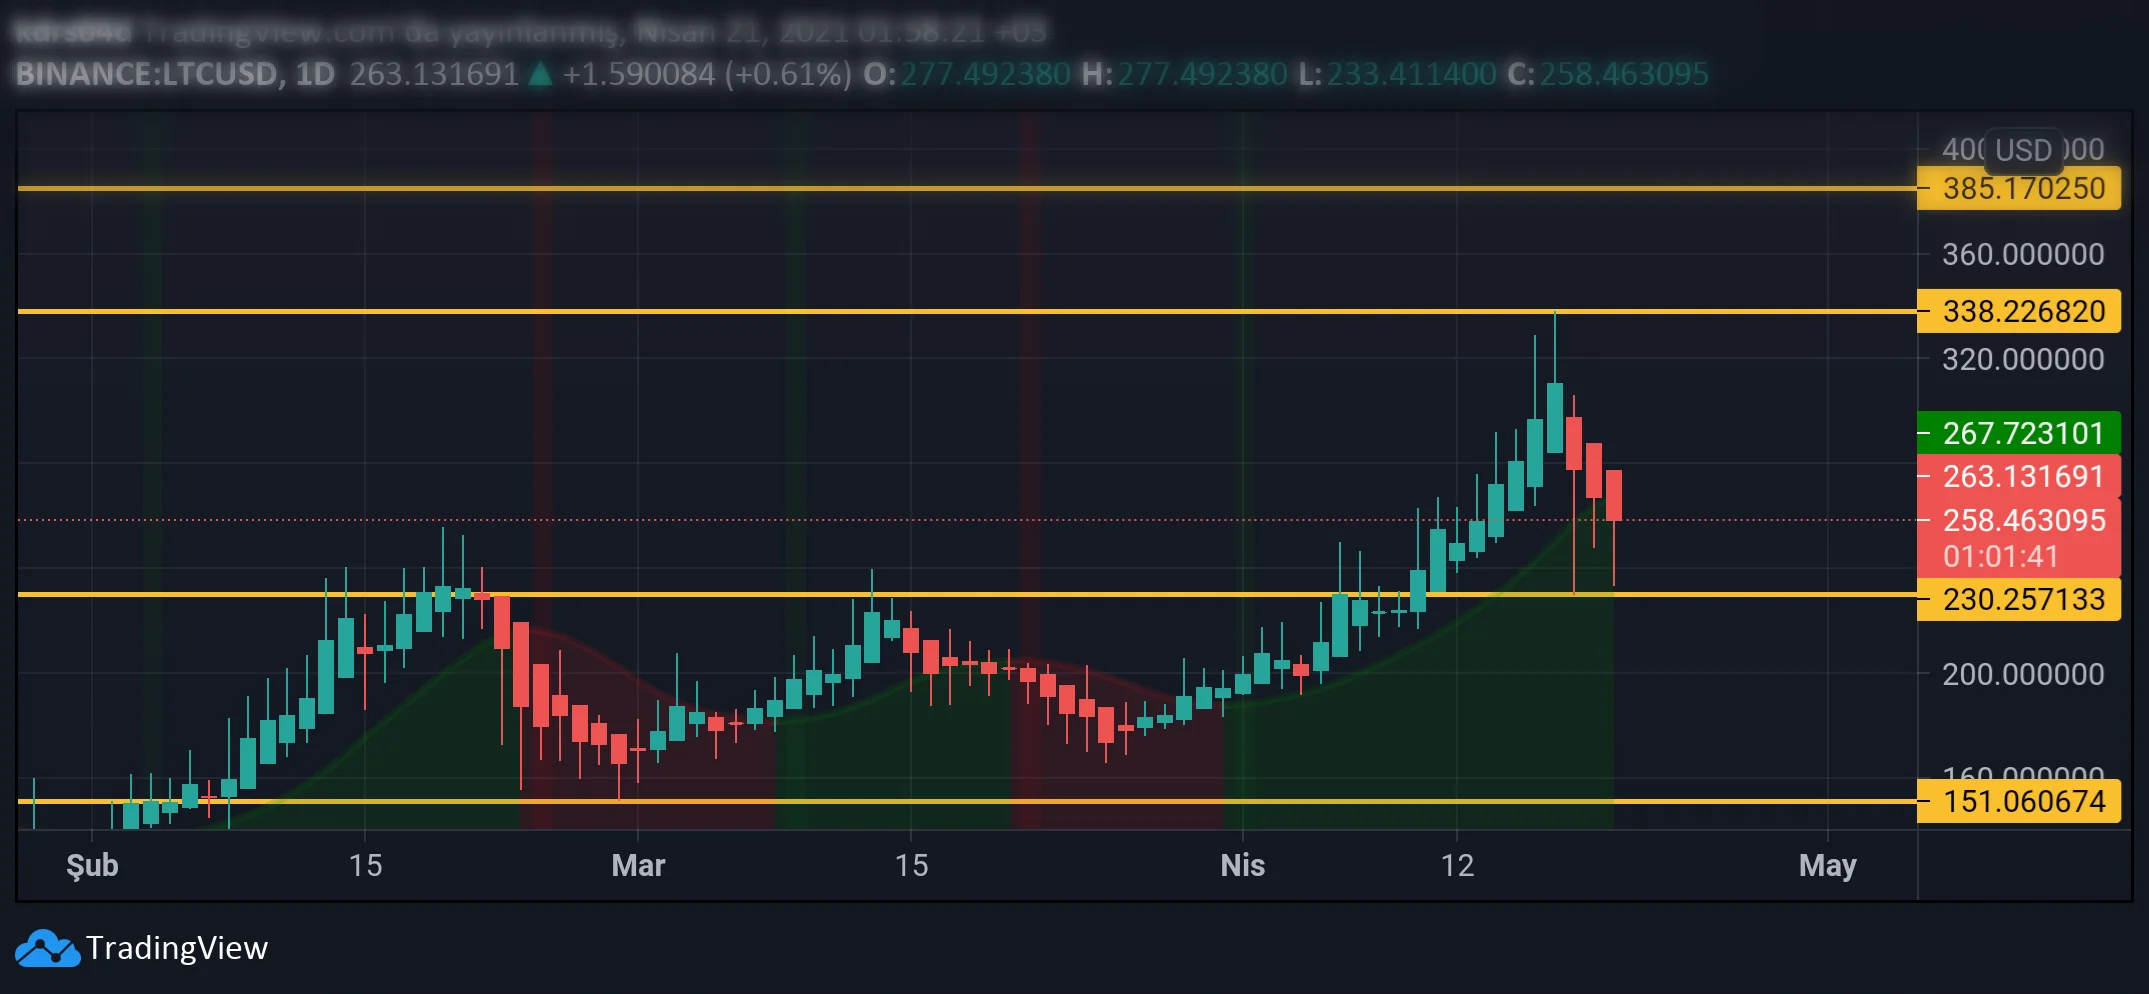
Task: Click the red 263.131691 price tag
Action: click(x=2018, y=476)
